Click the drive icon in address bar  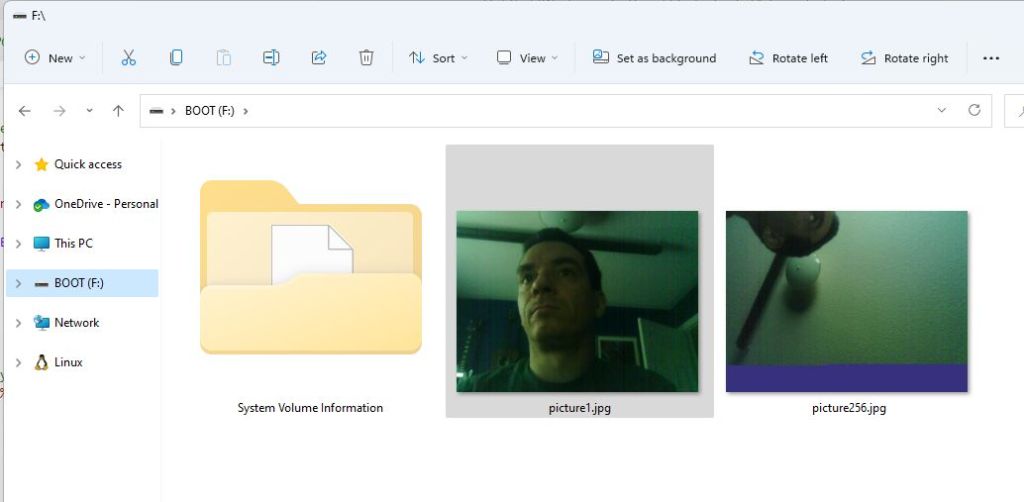pos(155,111)
